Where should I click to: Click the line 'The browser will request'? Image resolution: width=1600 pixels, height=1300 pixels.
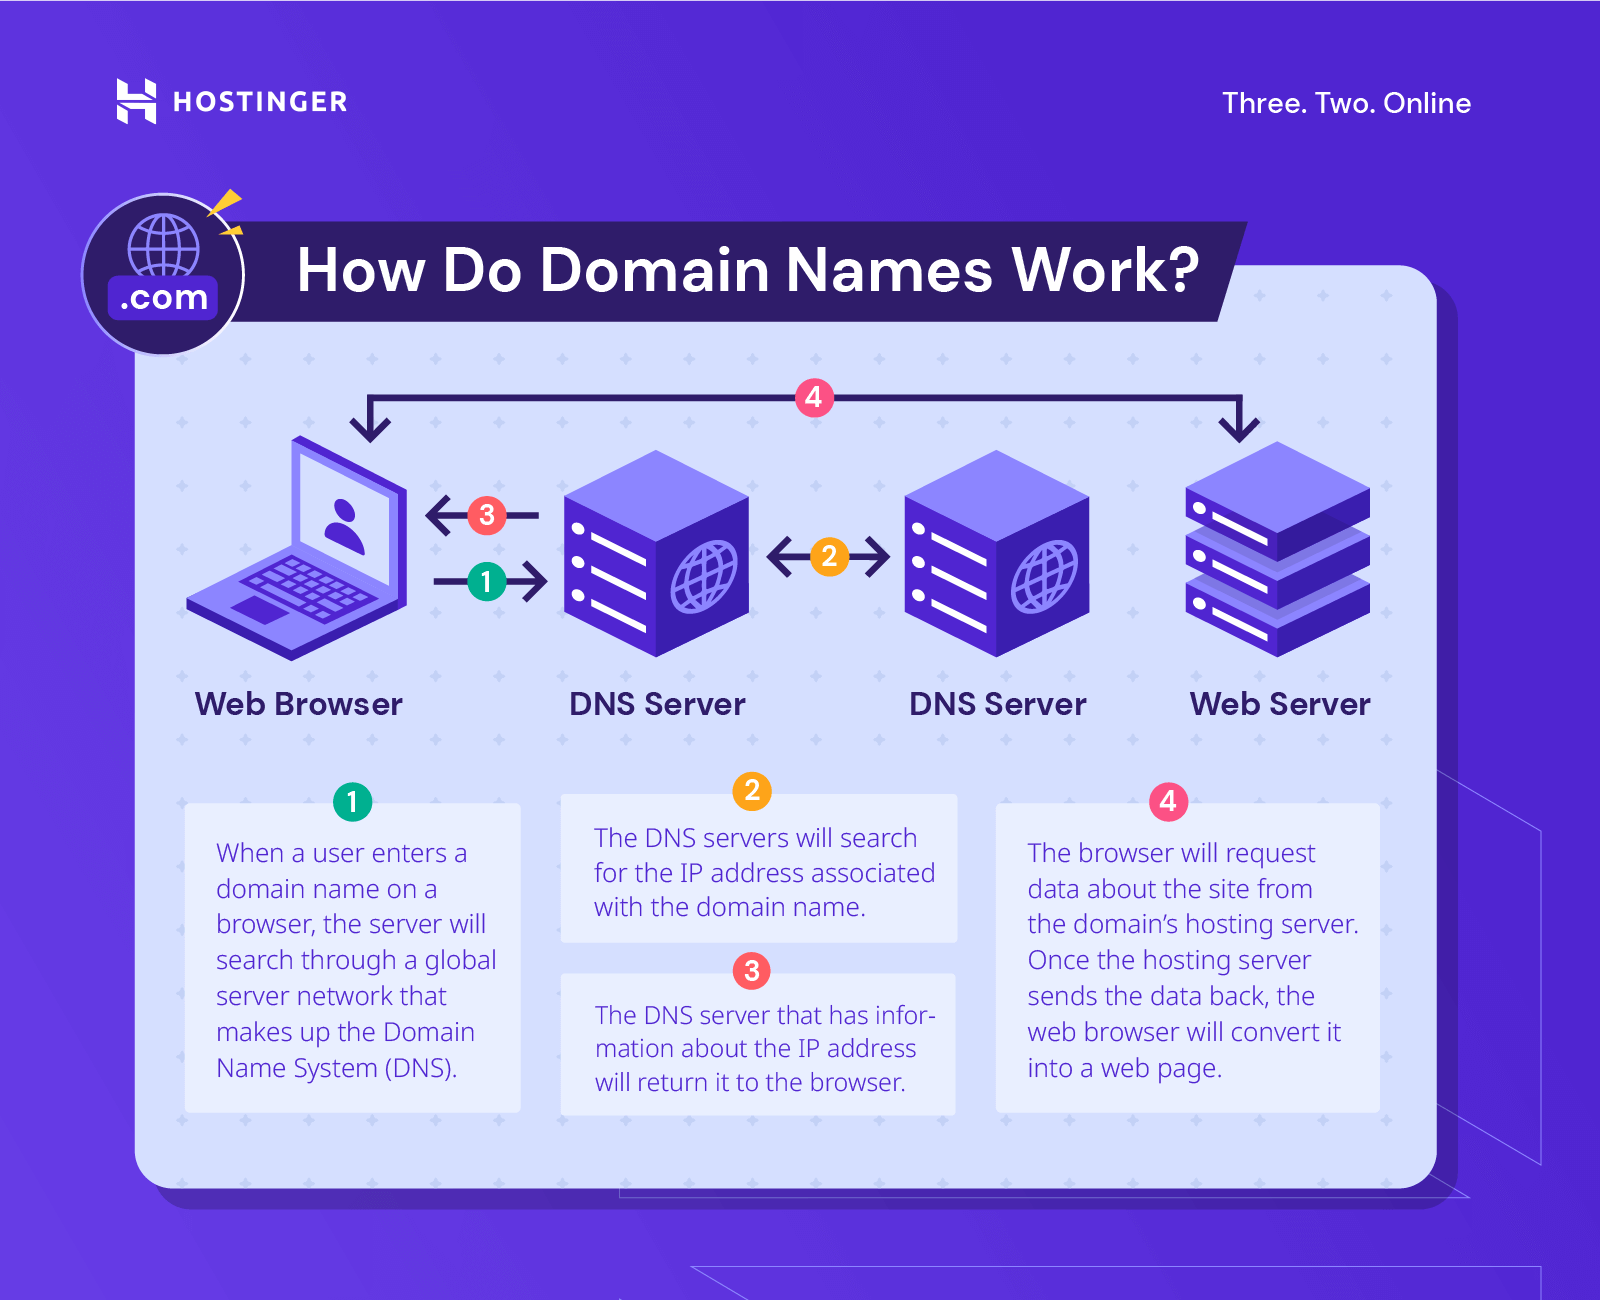pos(1171,853)
